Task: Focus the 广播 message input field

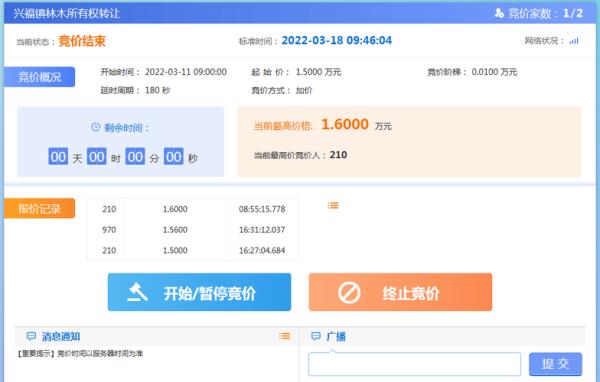Action: (414, 364)
